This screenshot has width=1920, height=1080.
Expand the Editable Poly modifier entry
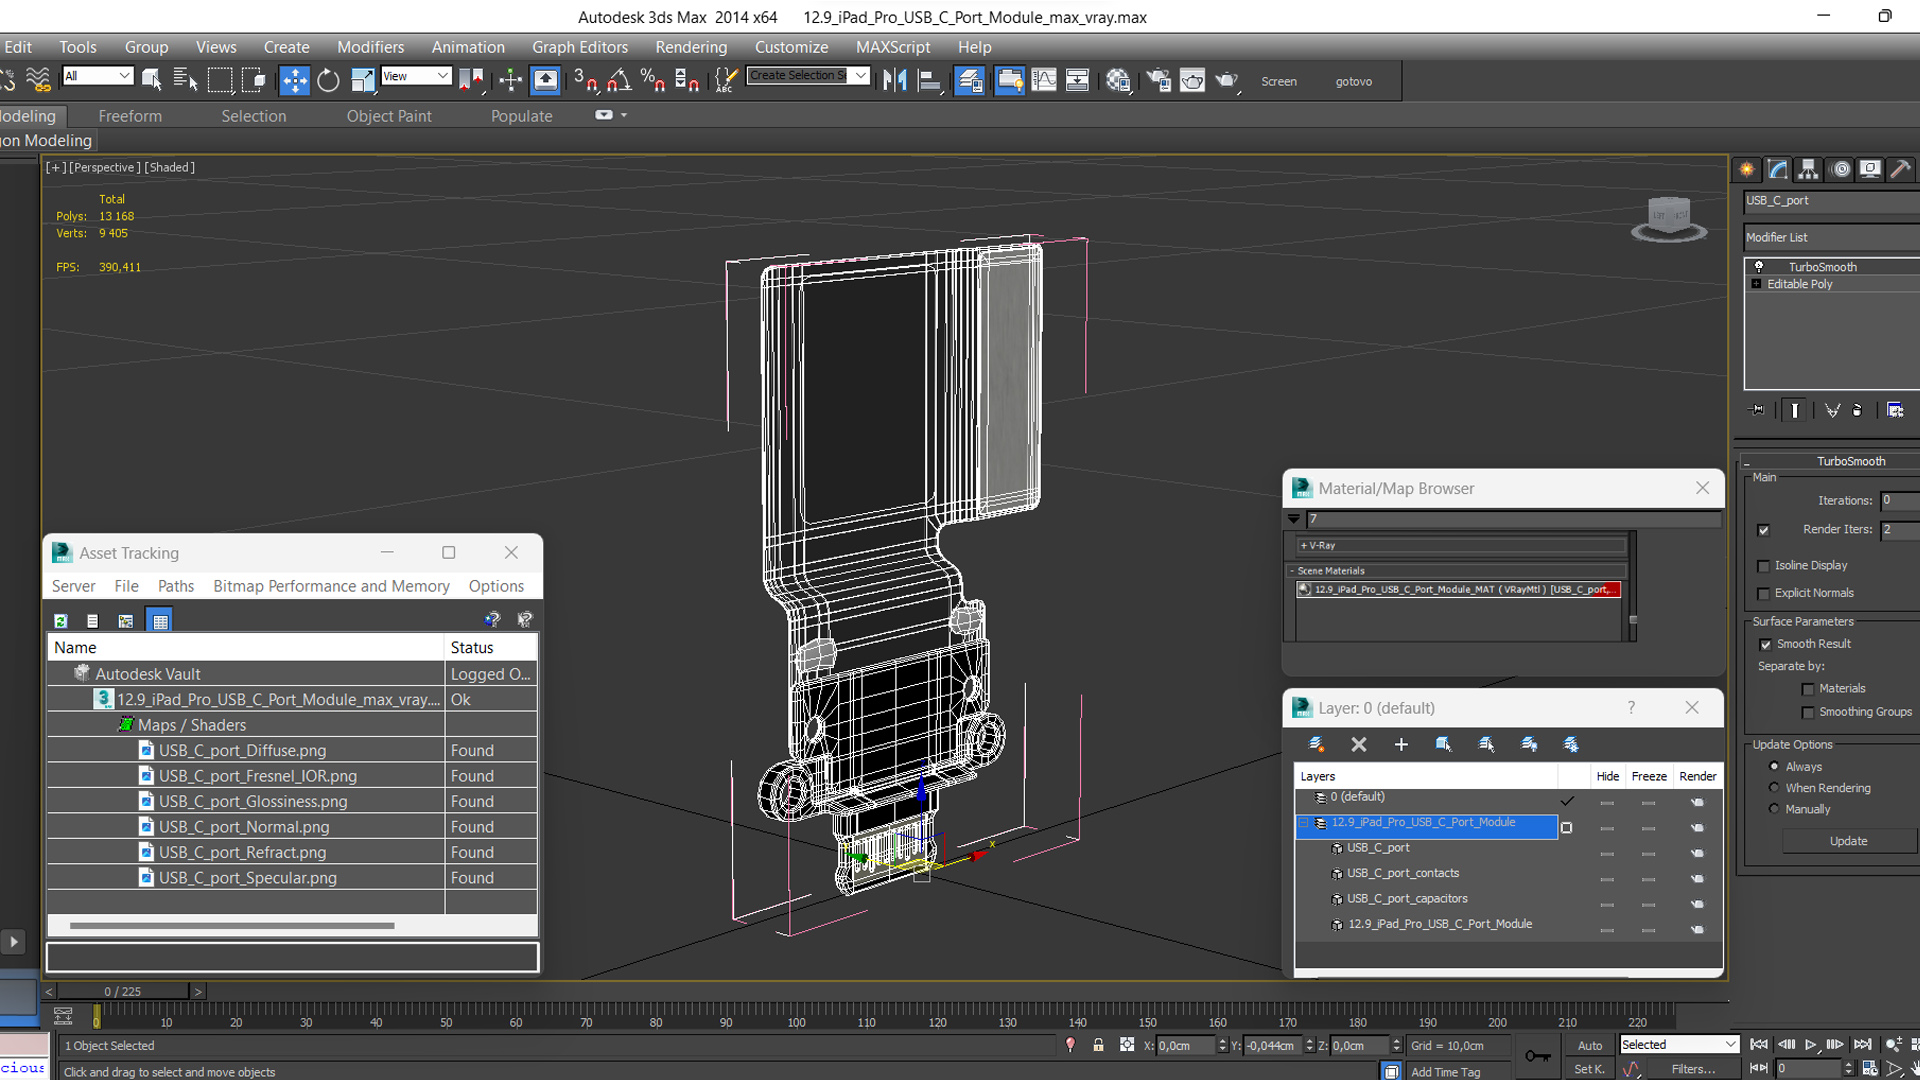[x=1756, y=284]
